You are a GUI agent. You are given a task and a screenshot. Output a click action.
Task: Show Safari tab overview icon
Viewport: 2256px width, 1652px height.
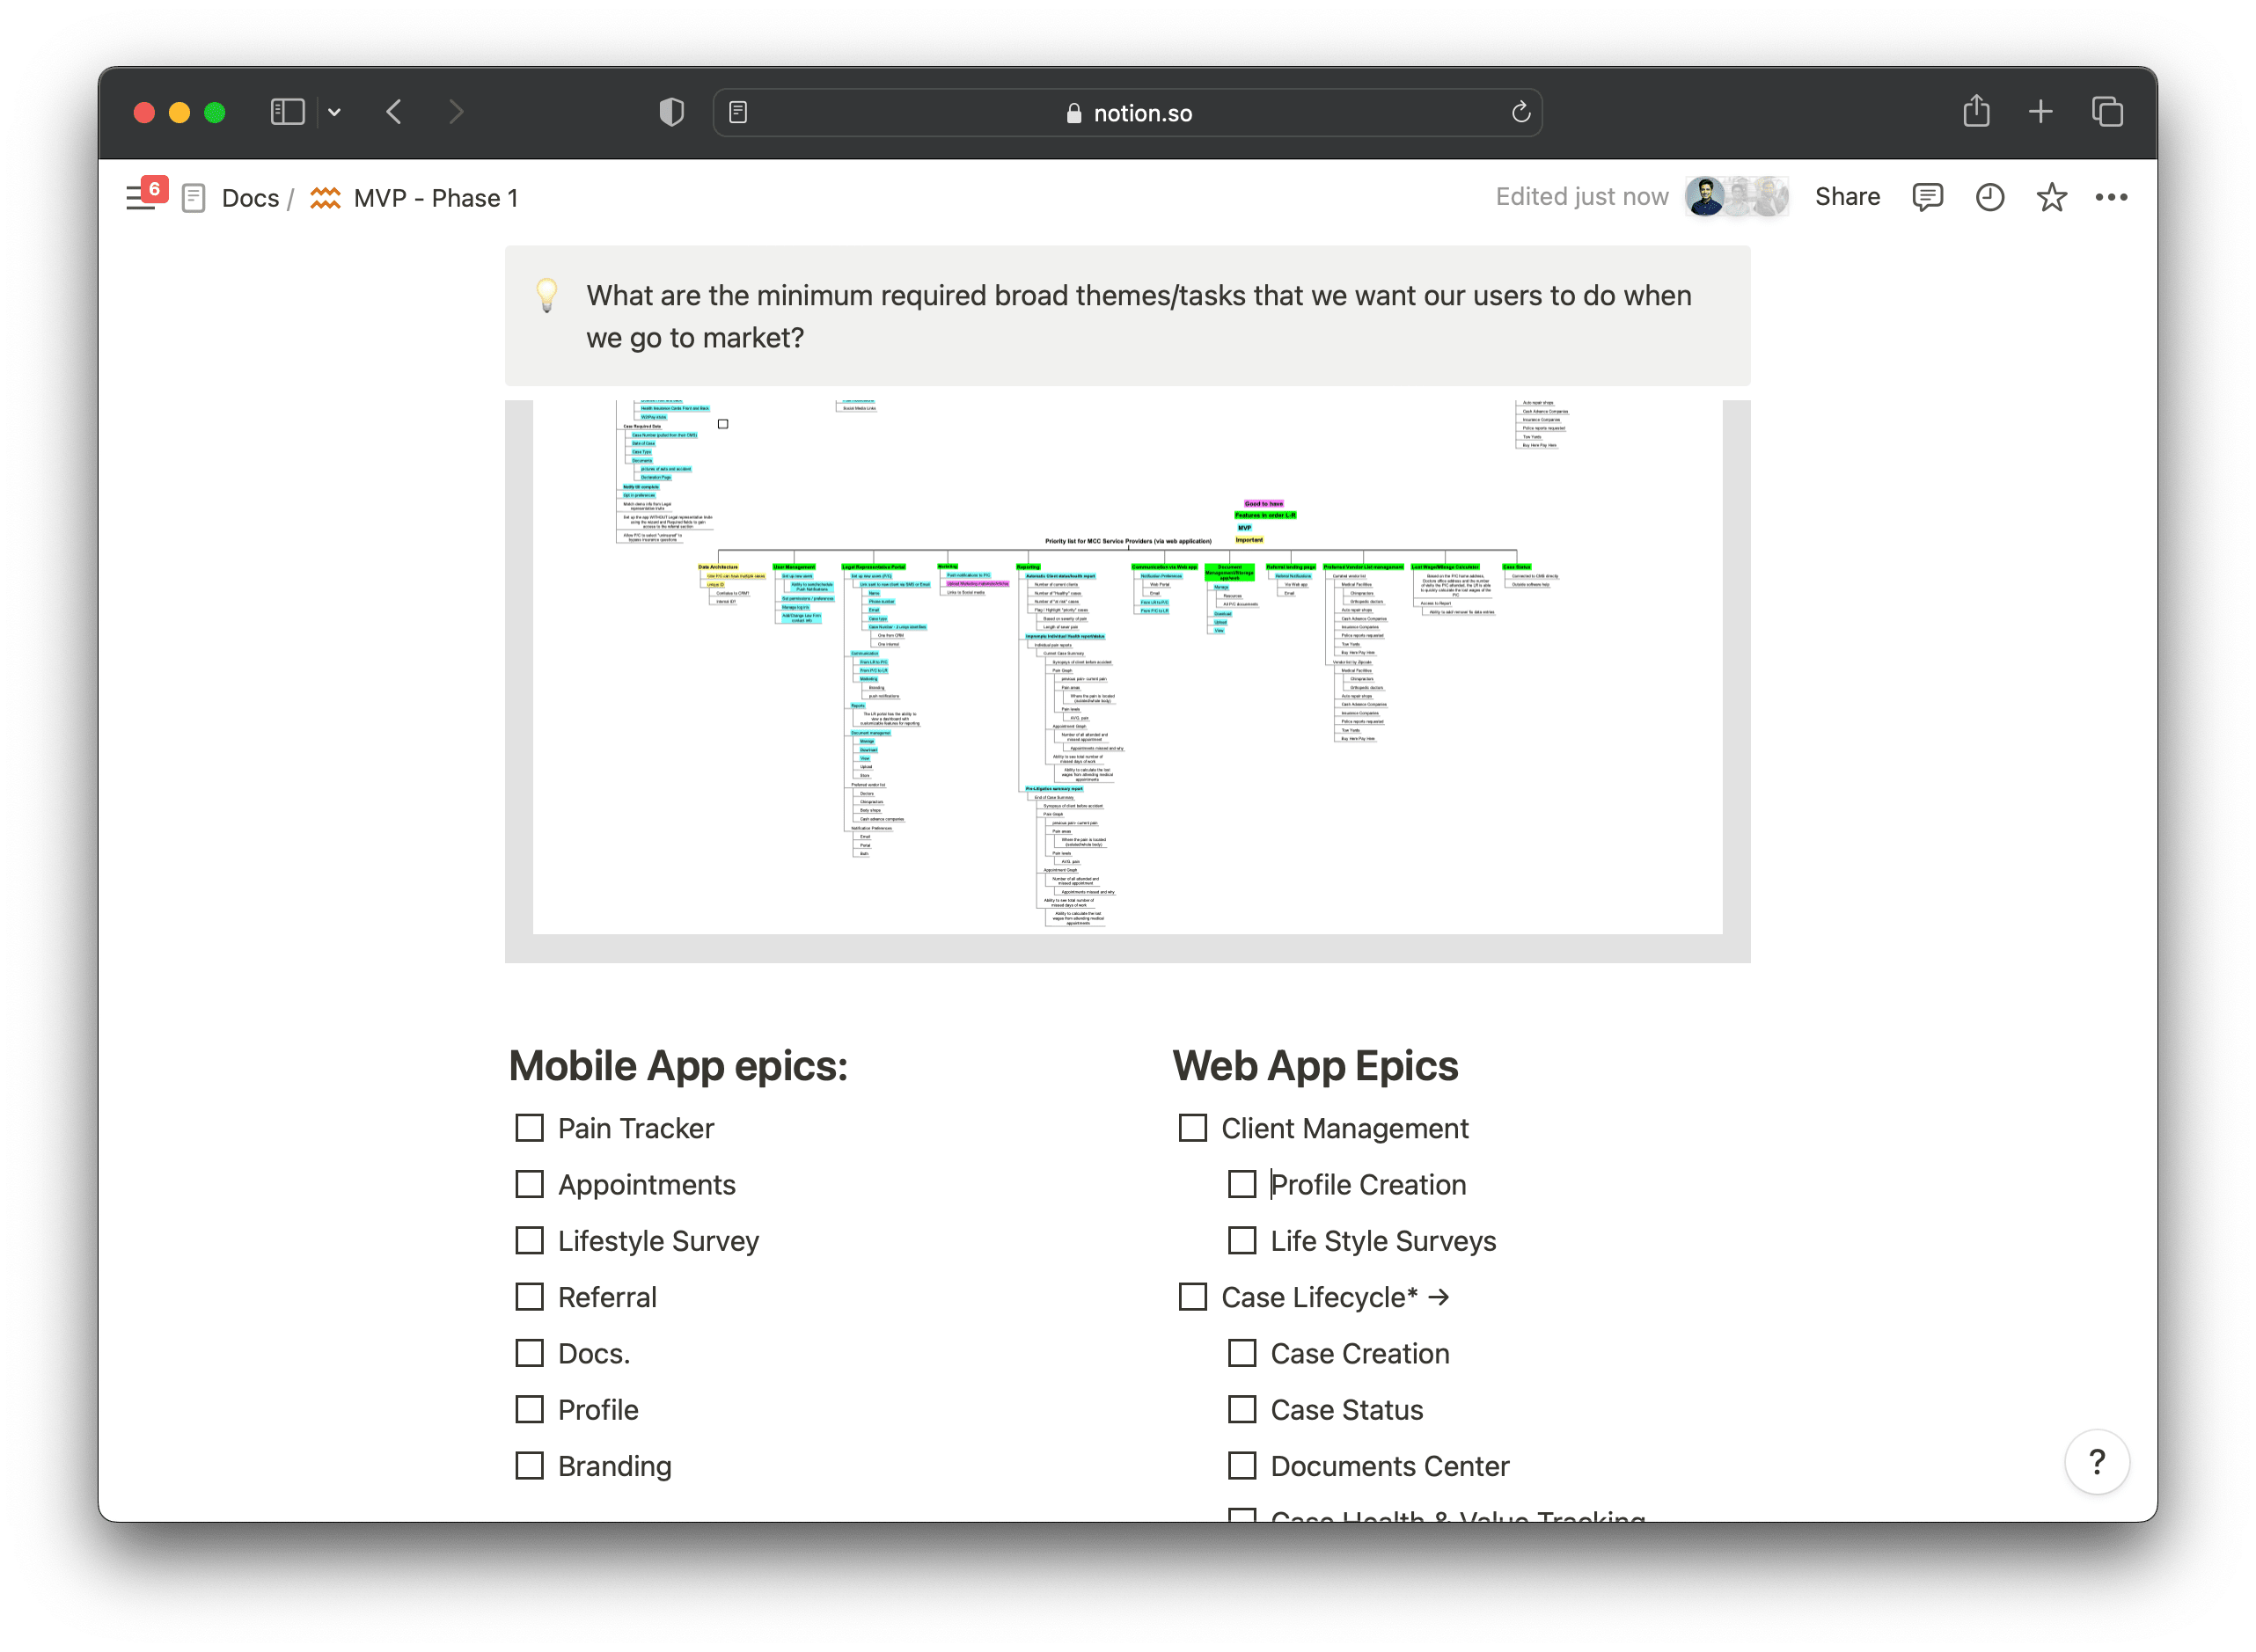tap(2107, 112)
